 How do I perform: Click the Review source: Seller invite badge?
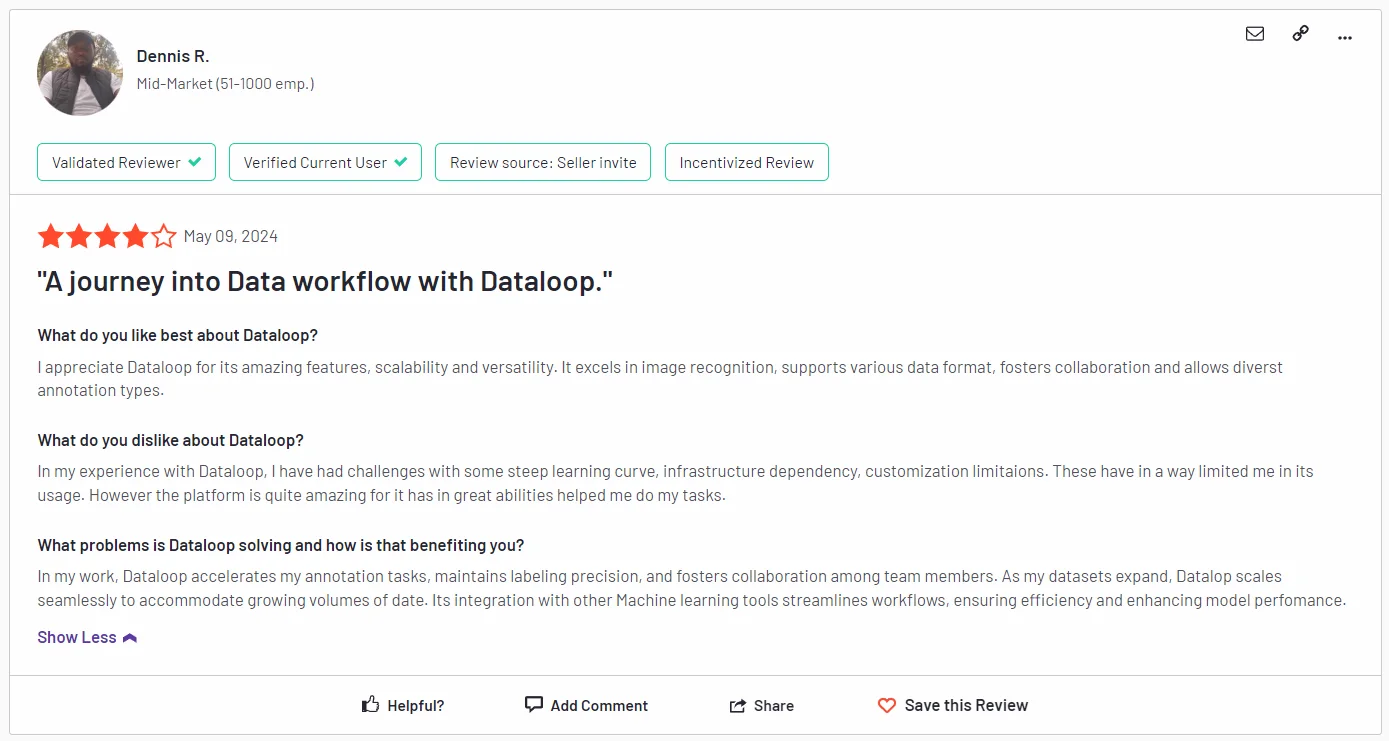tap(543, 162)
